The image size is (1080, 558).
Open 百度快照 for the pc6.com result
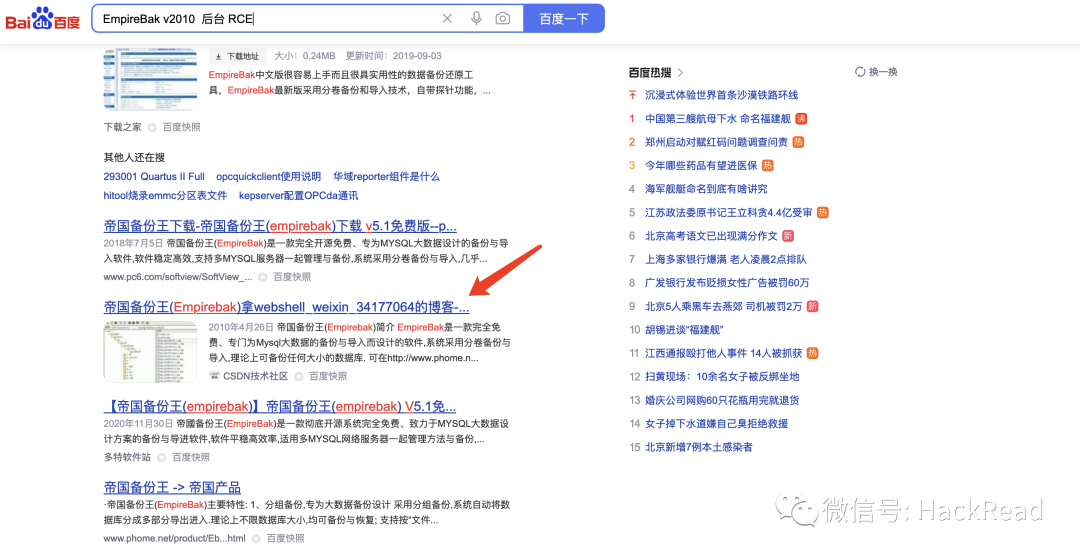(x=292, y=277)
